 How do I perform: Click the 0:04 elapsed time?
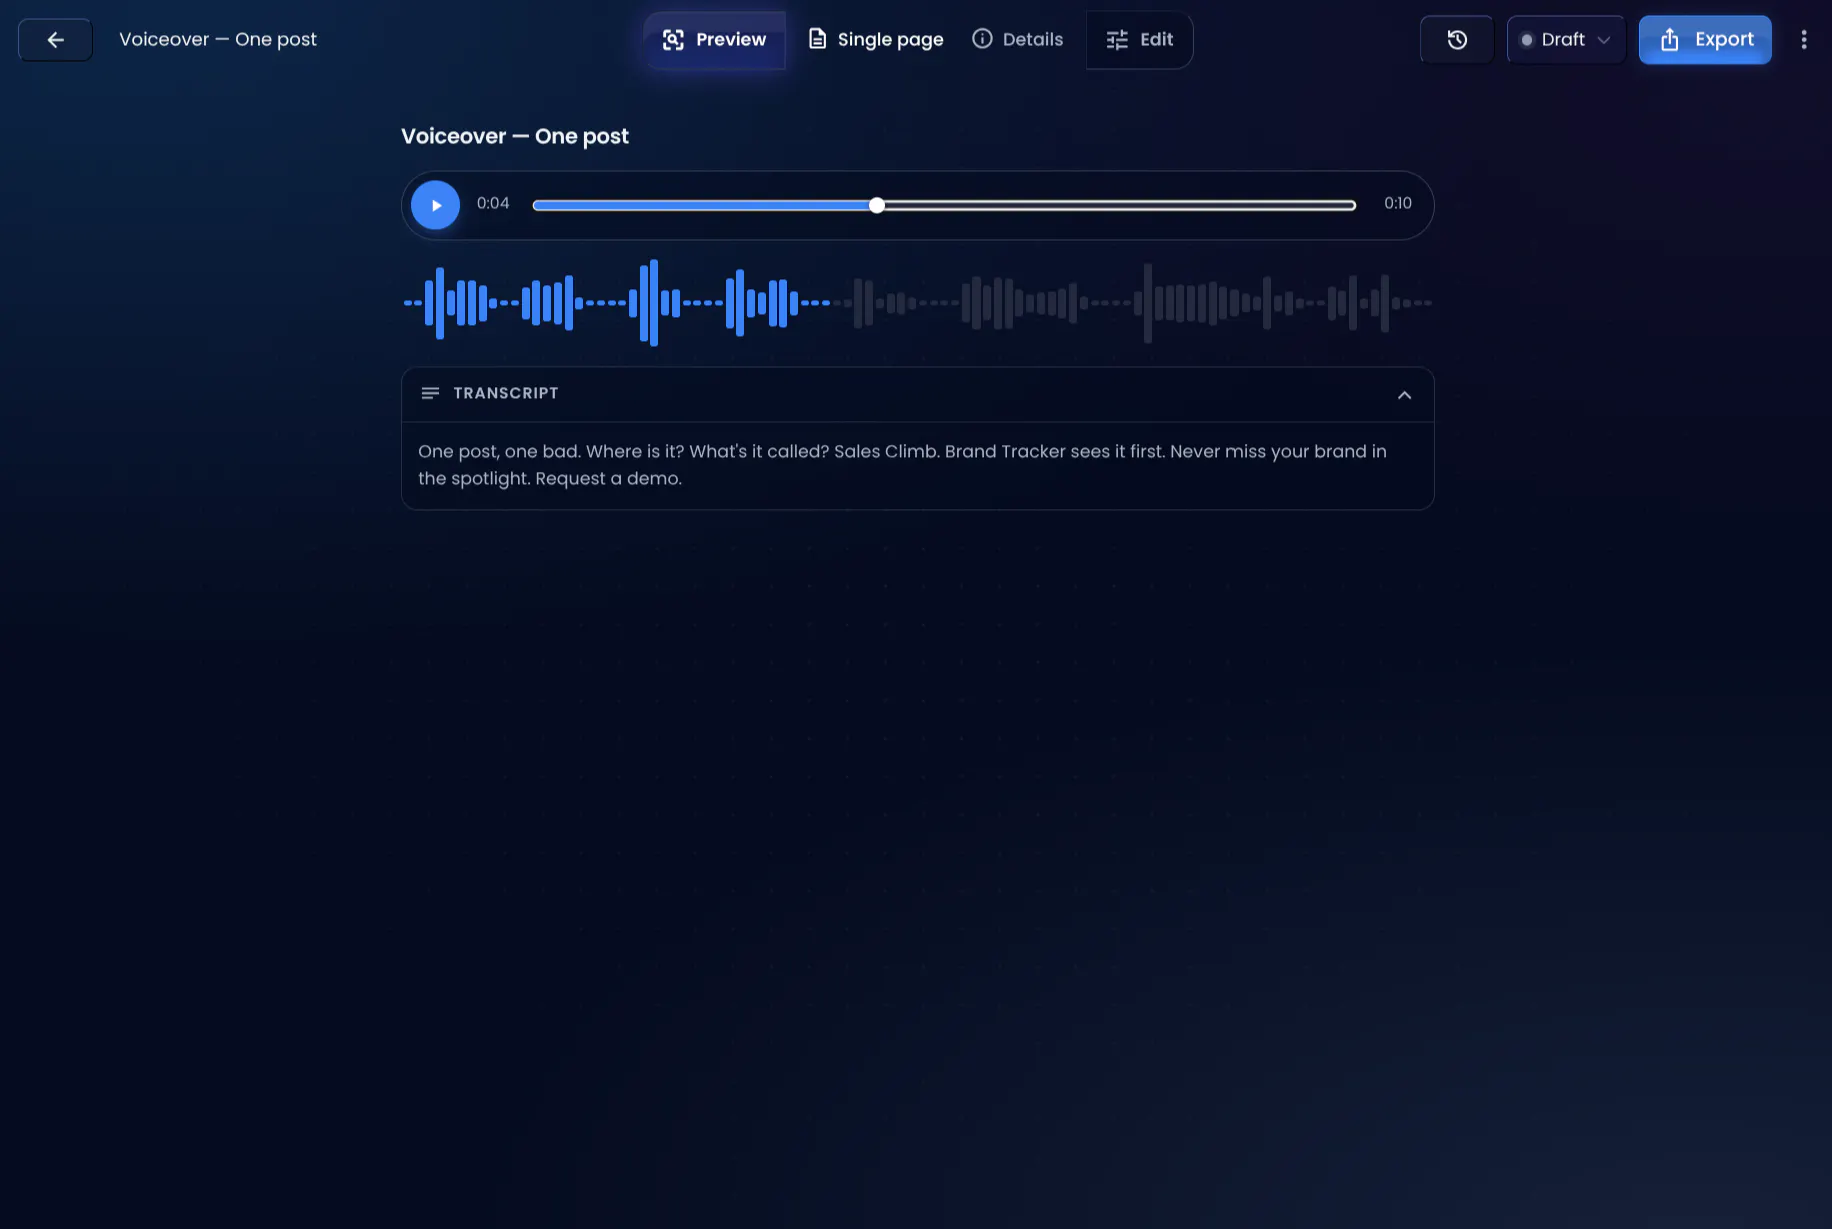(493, 204)
